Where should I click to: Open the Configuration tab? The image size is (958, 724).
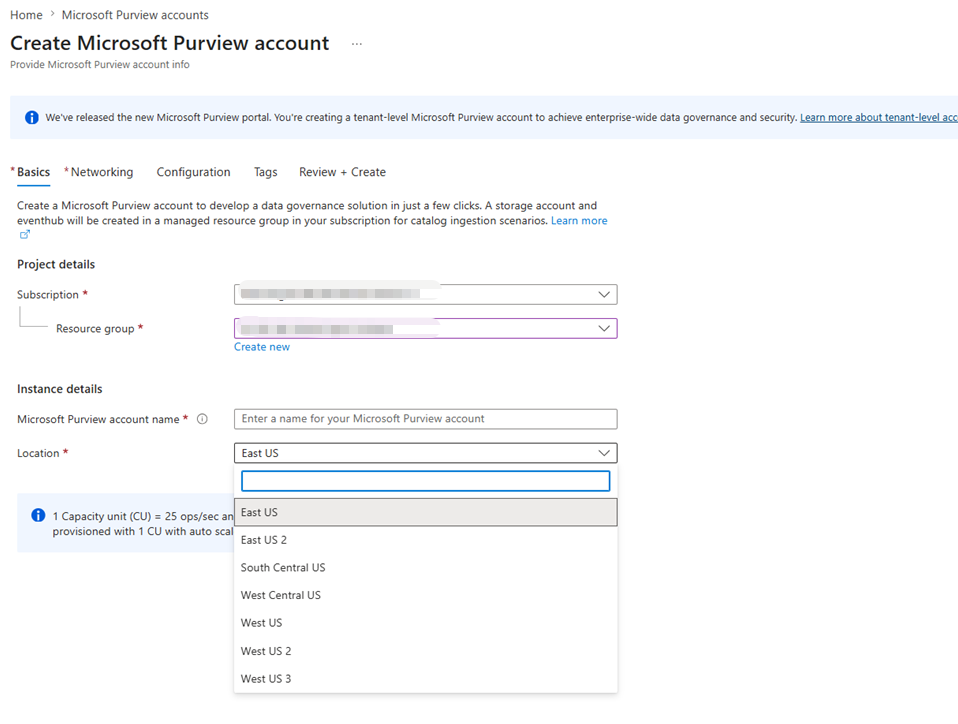pyautogui.click(x=193, y=172)
